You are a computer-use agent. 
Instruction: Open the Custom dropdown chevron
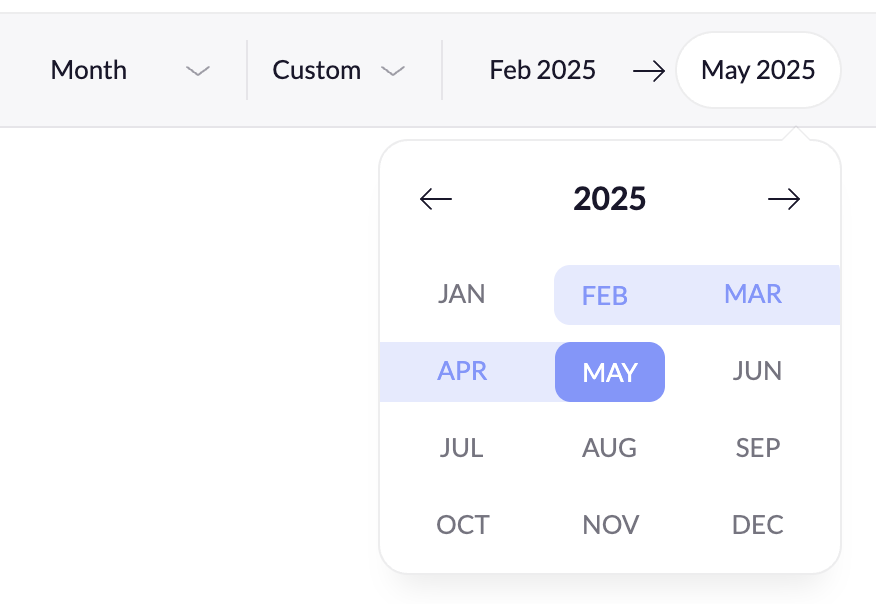pos(393,70)
